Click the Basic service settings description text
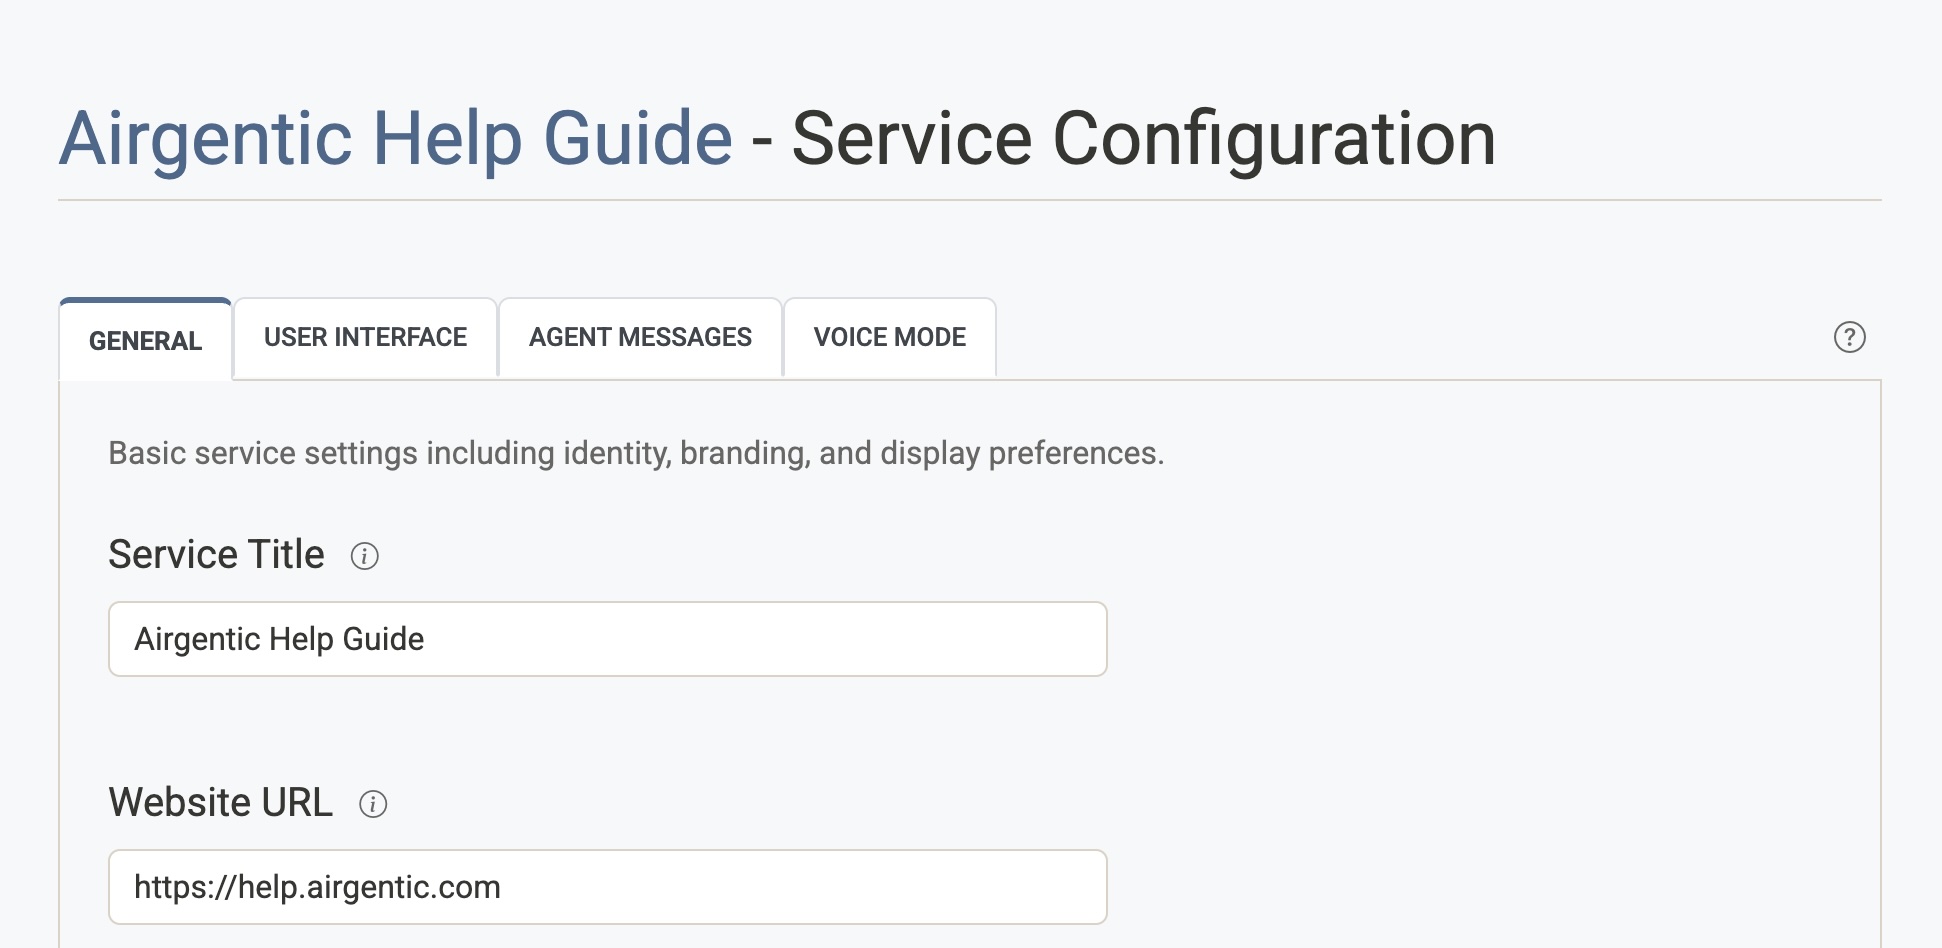This screenshot has height=948, width=1942. pos(636,453)
